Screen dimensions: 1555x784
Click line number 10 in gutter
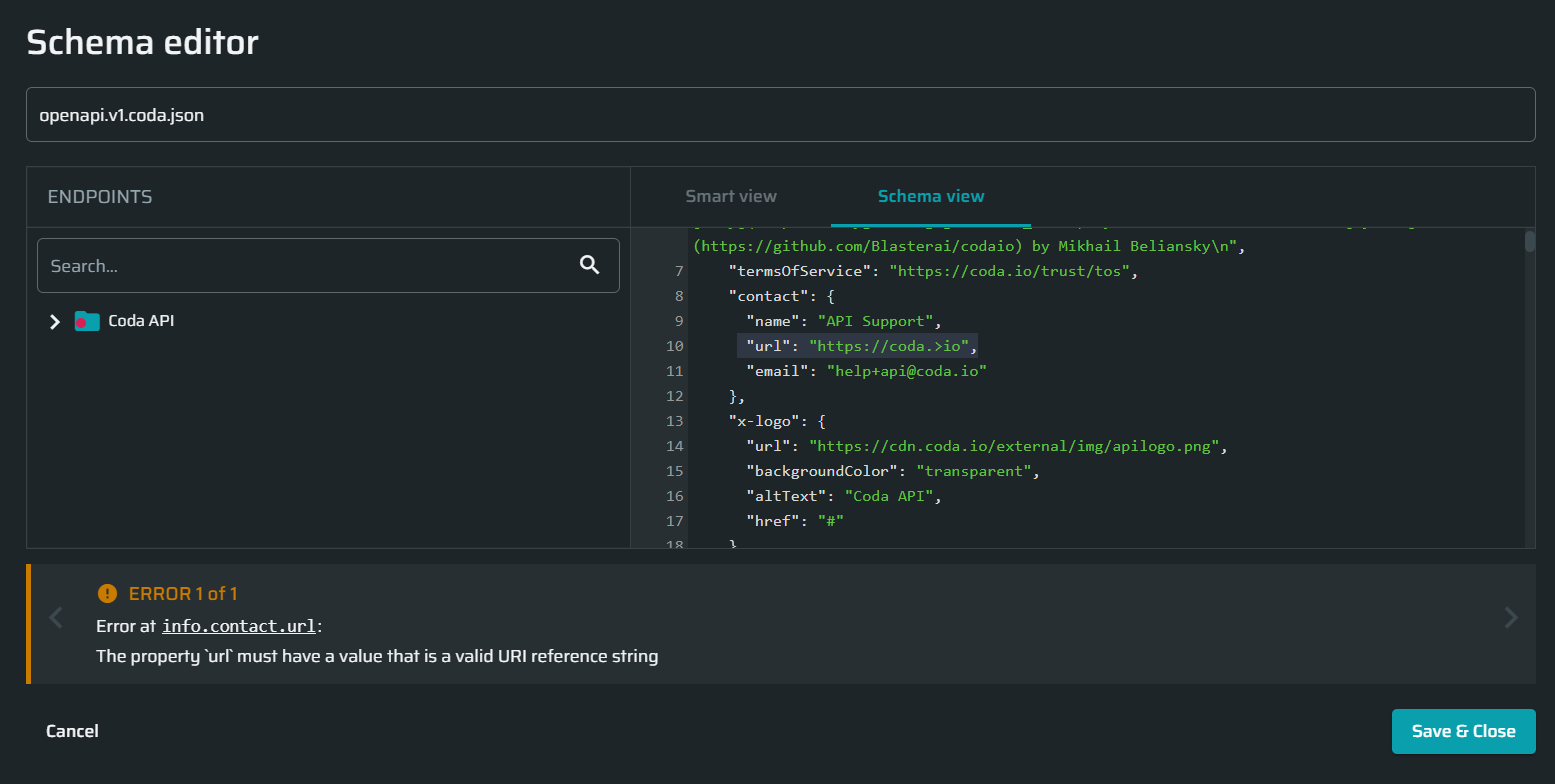(x=675, y=346)
